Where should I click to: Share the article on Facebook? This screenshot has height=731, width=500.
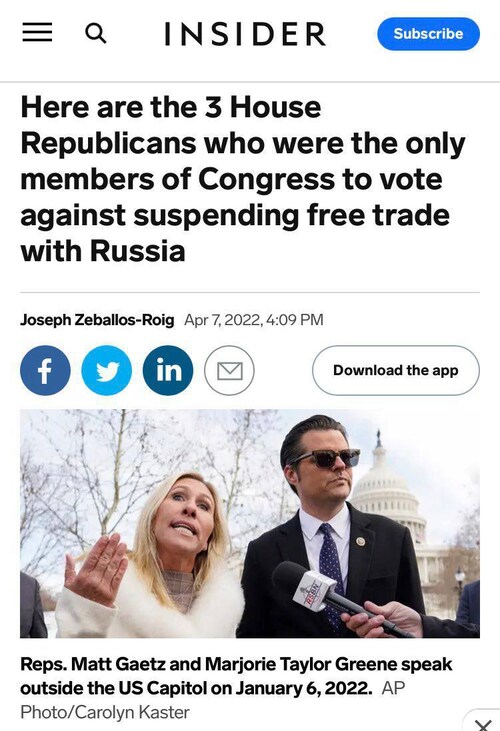coord(45,371)
